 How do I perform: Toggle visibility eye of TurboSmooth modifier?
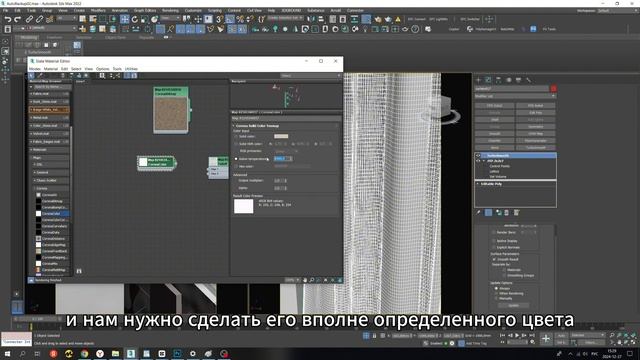coord(478,156)
